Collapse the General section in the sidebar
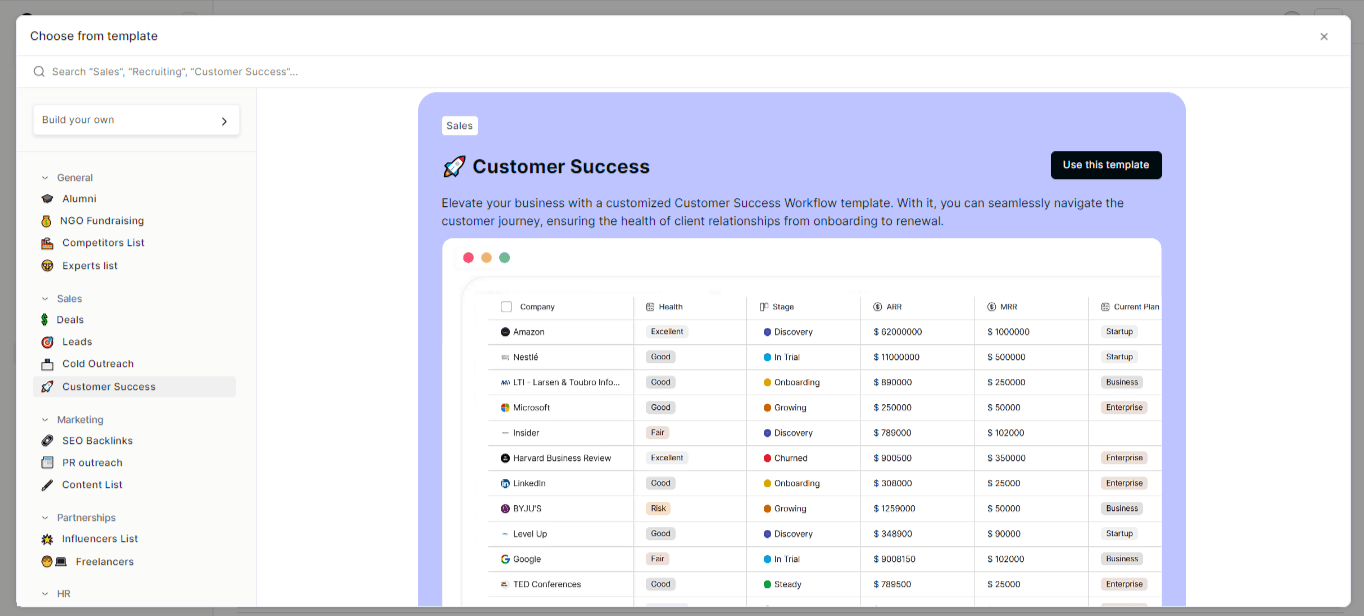Viewport: 1364px width, 616px height. 43,177
